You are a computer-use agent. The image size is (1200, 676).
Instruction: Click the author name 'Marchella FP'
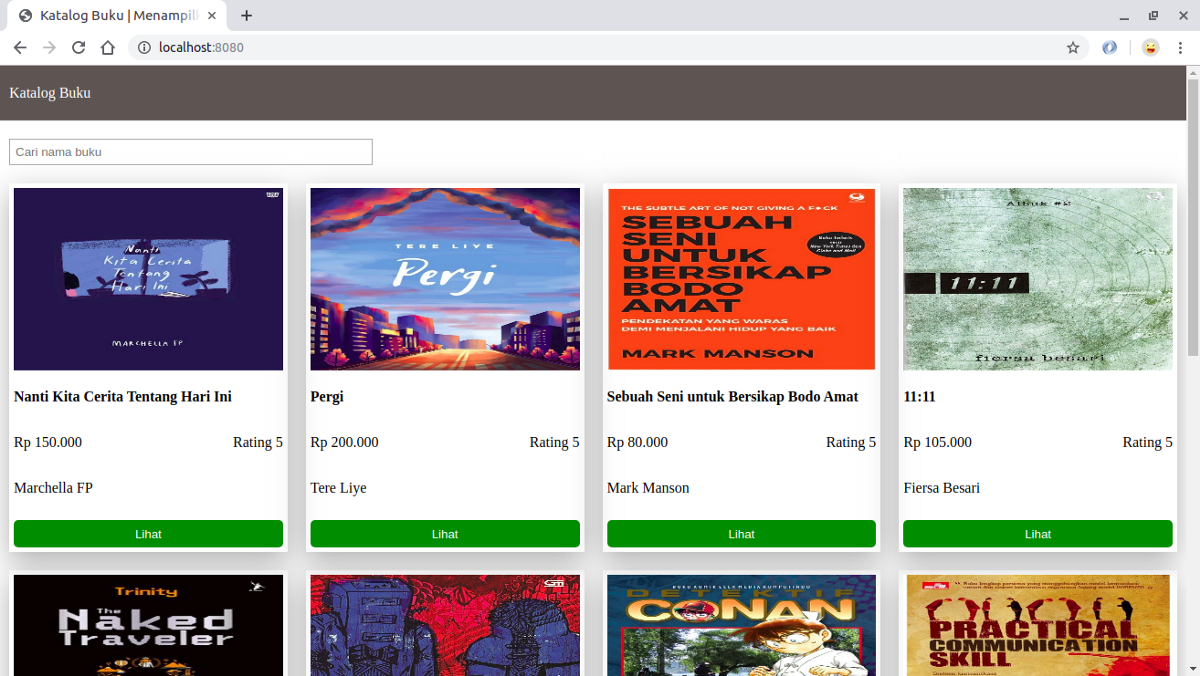53,488
